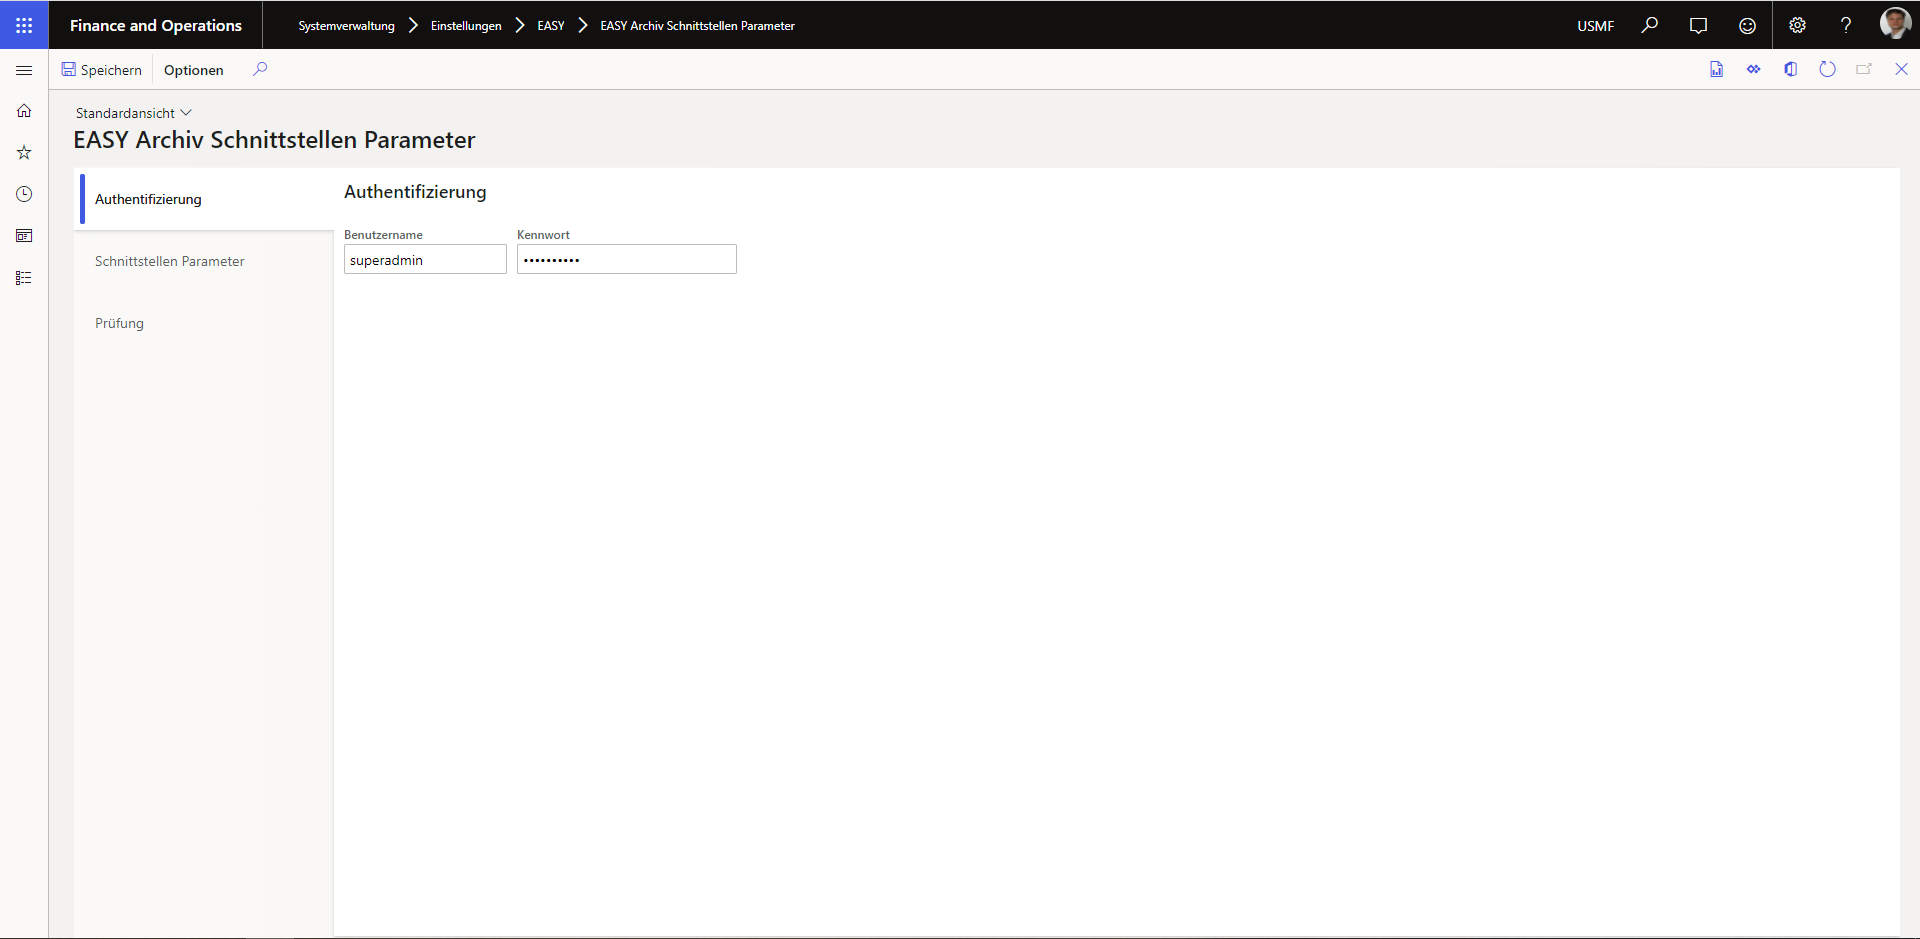Open Workspaces icon in the sidebar

(24, 236)
